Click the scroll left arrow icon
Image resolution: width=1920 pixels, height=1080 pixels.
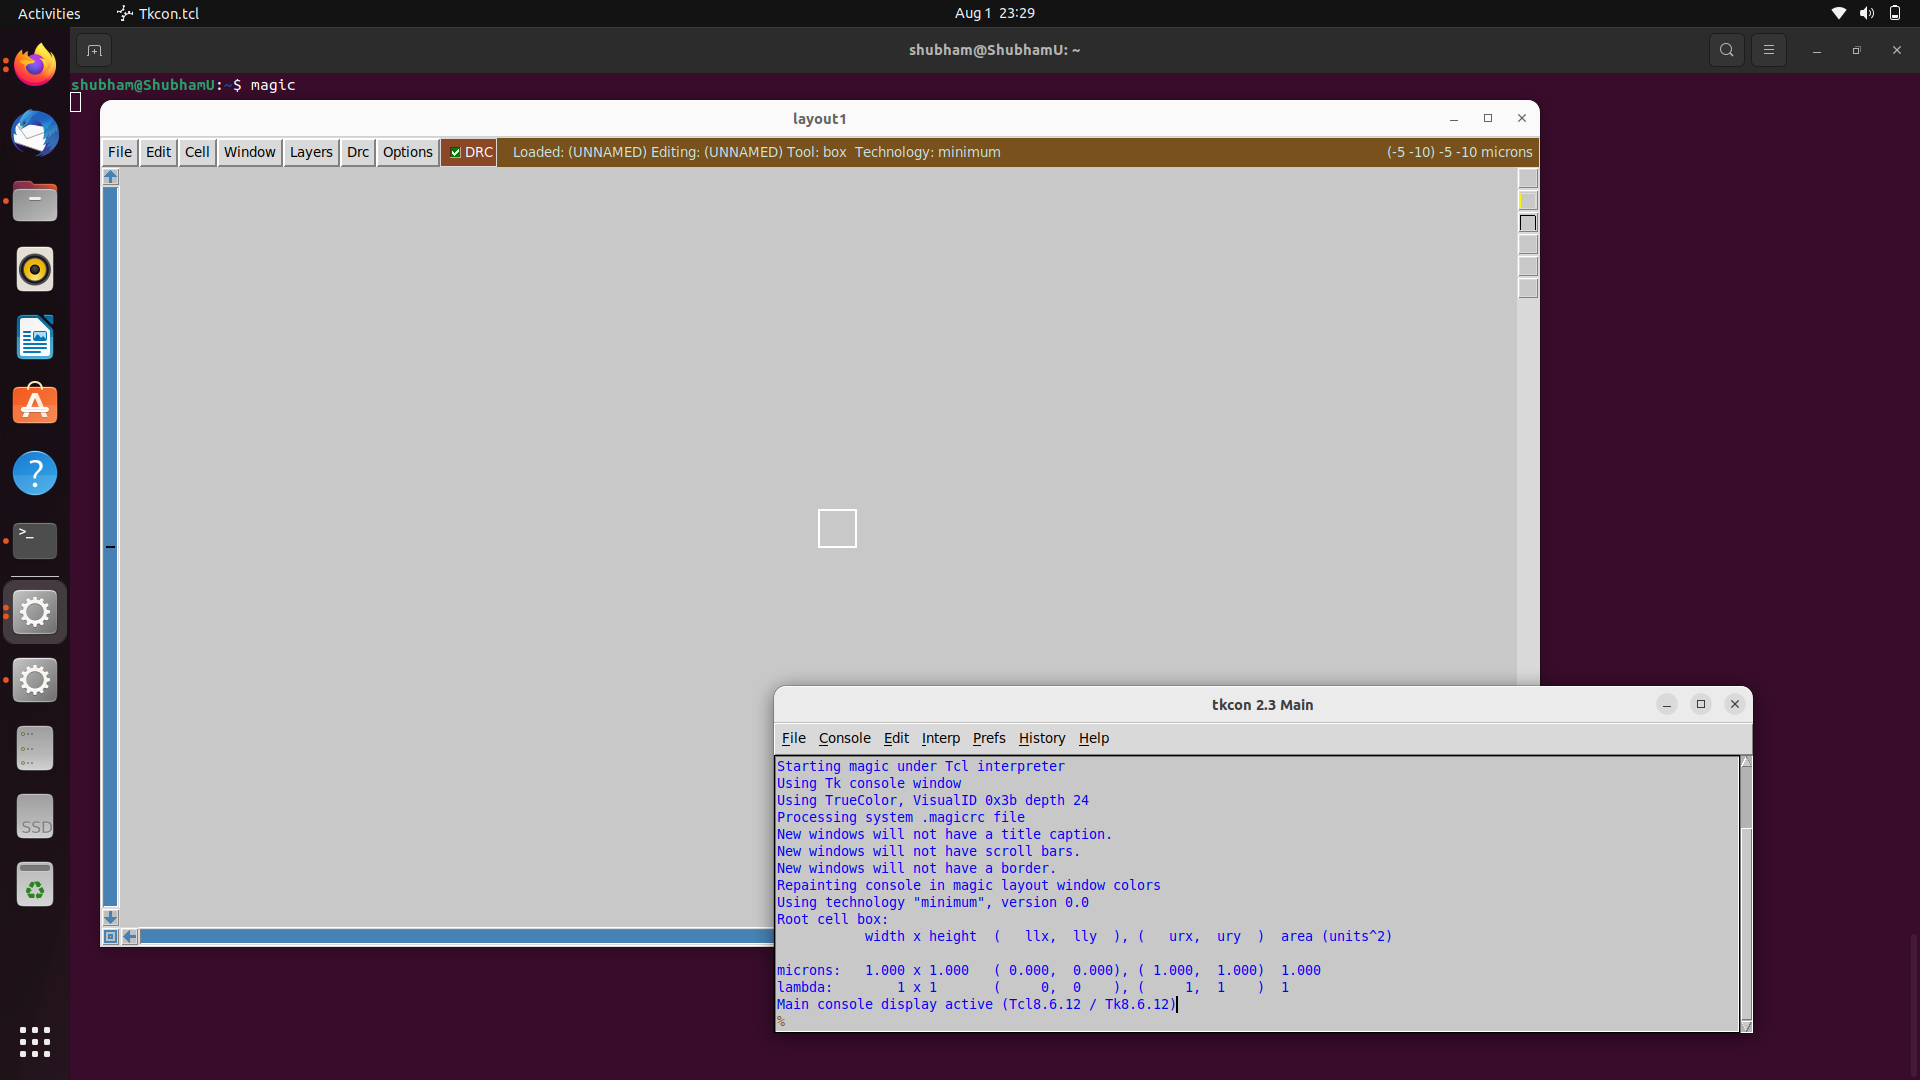point(130,937)
